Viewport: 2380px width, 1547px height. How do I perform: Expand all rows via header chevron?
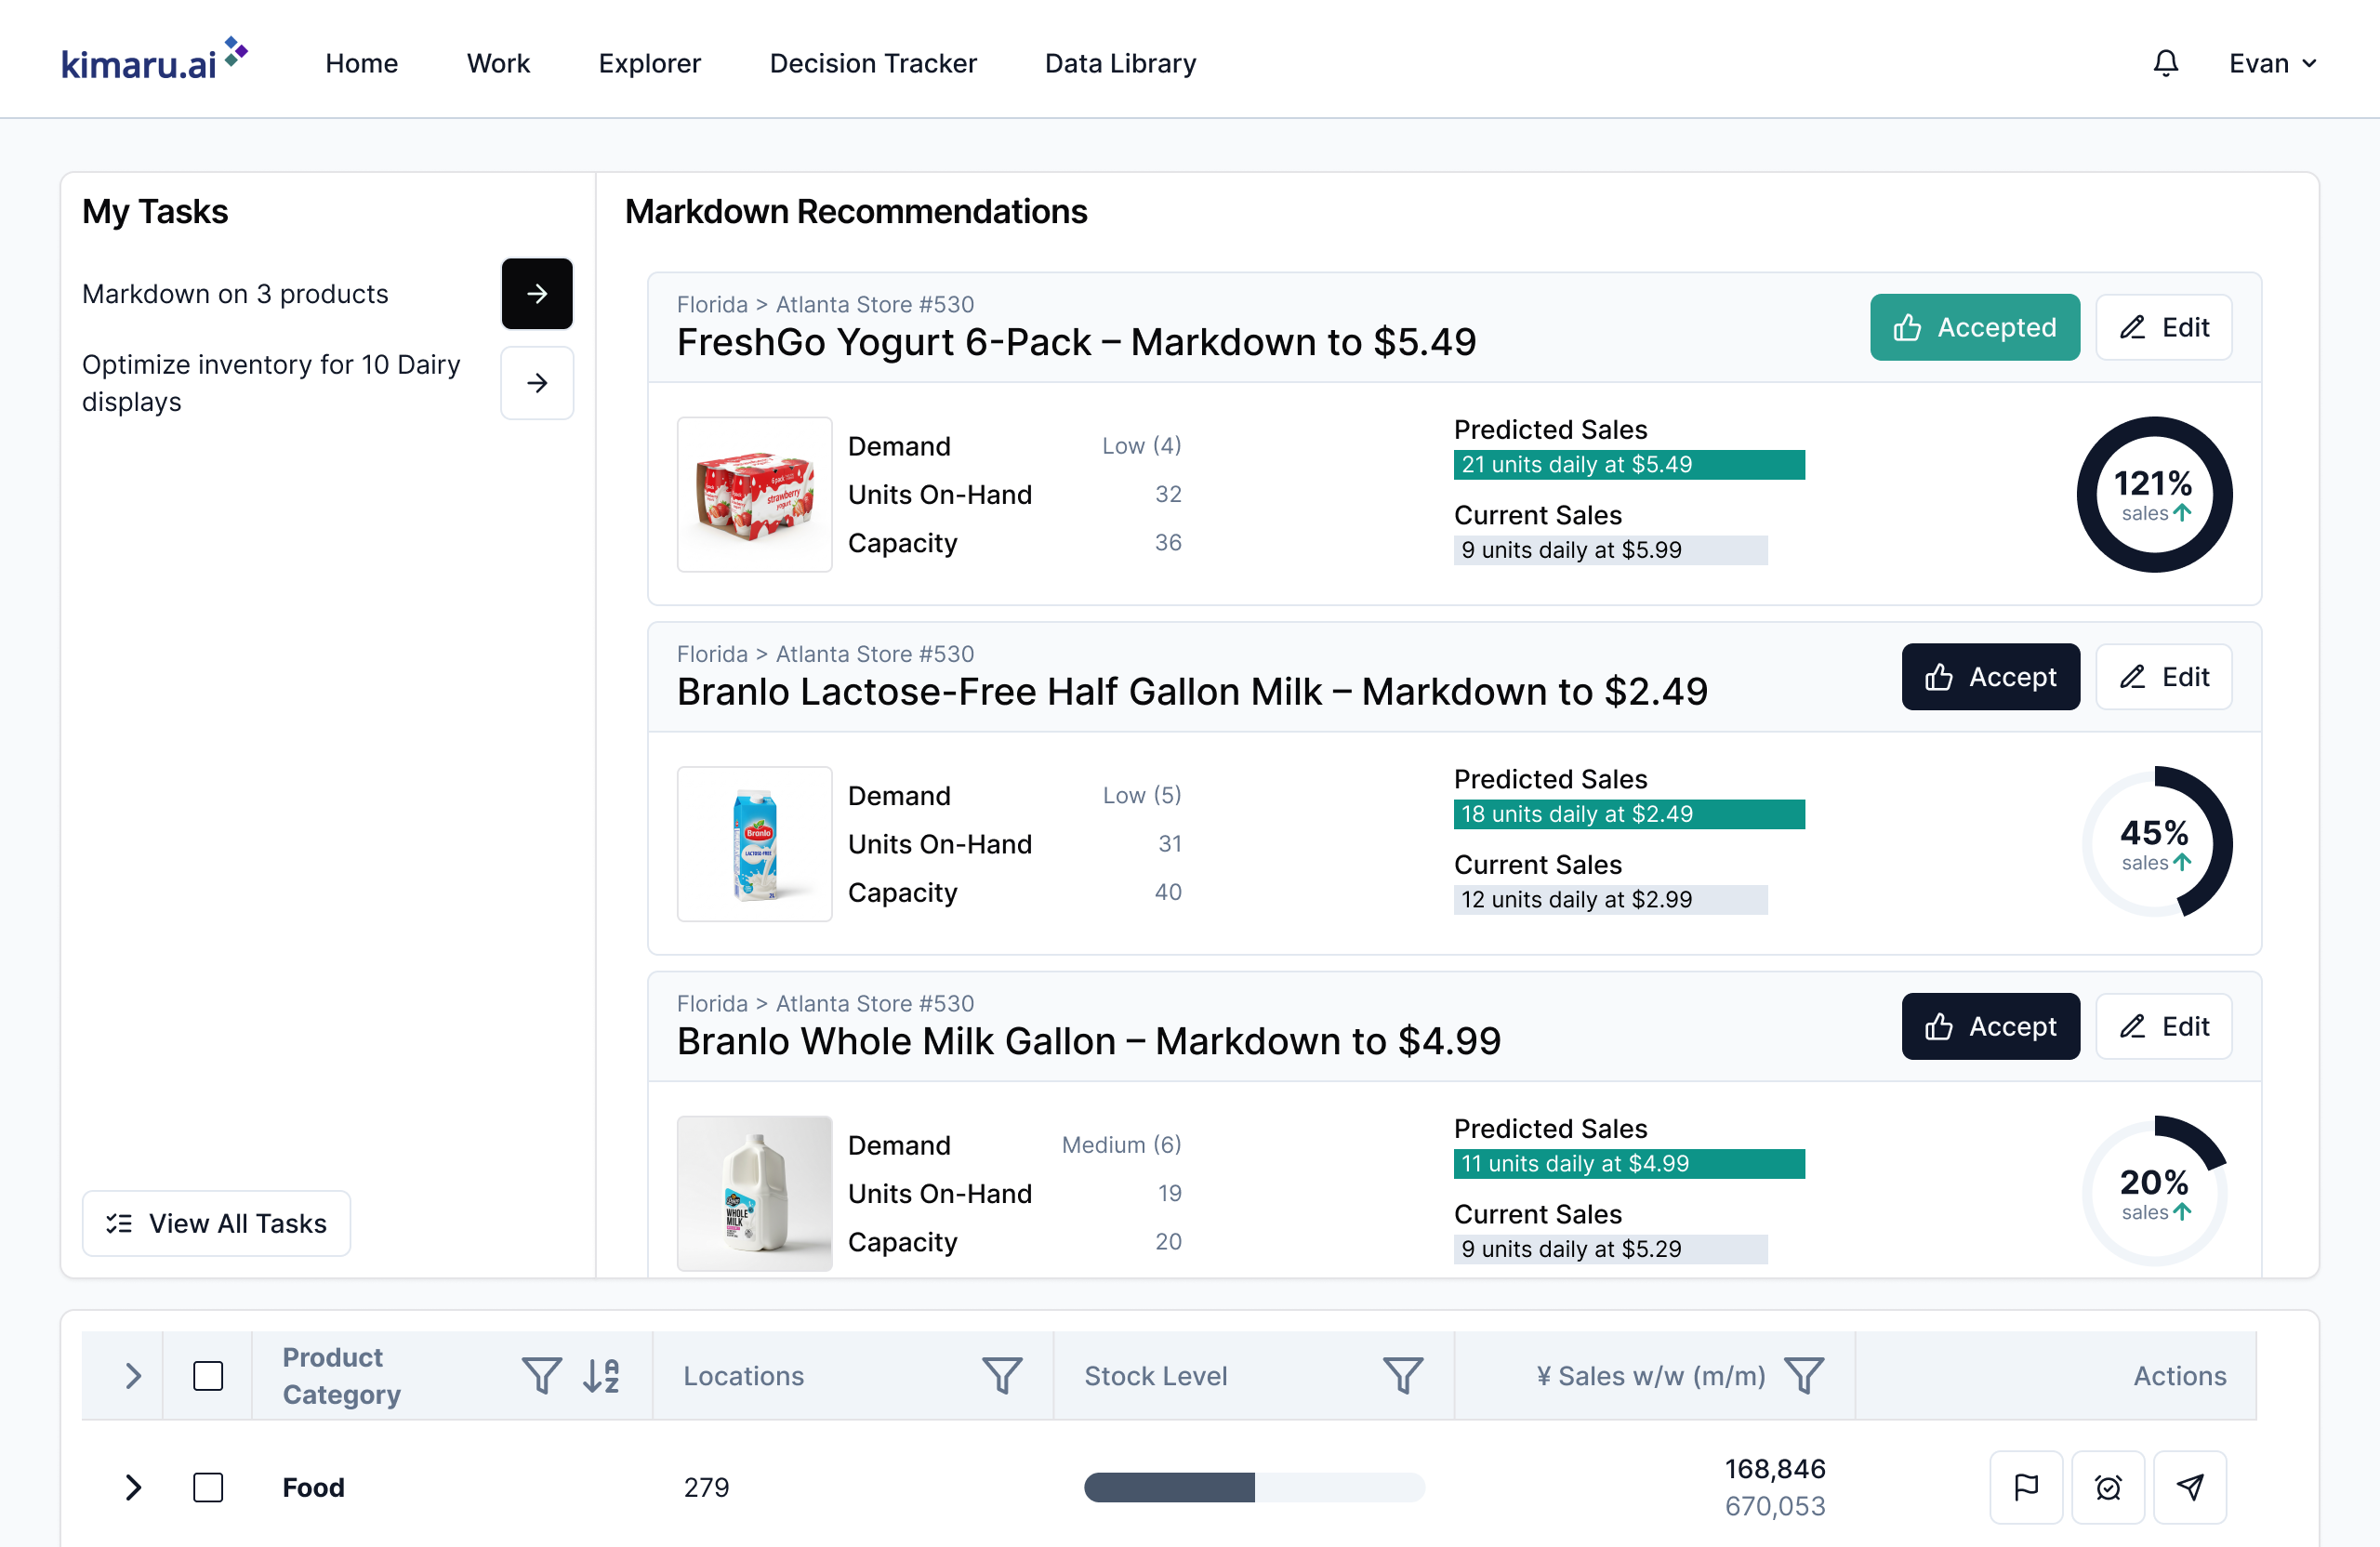133,1375
